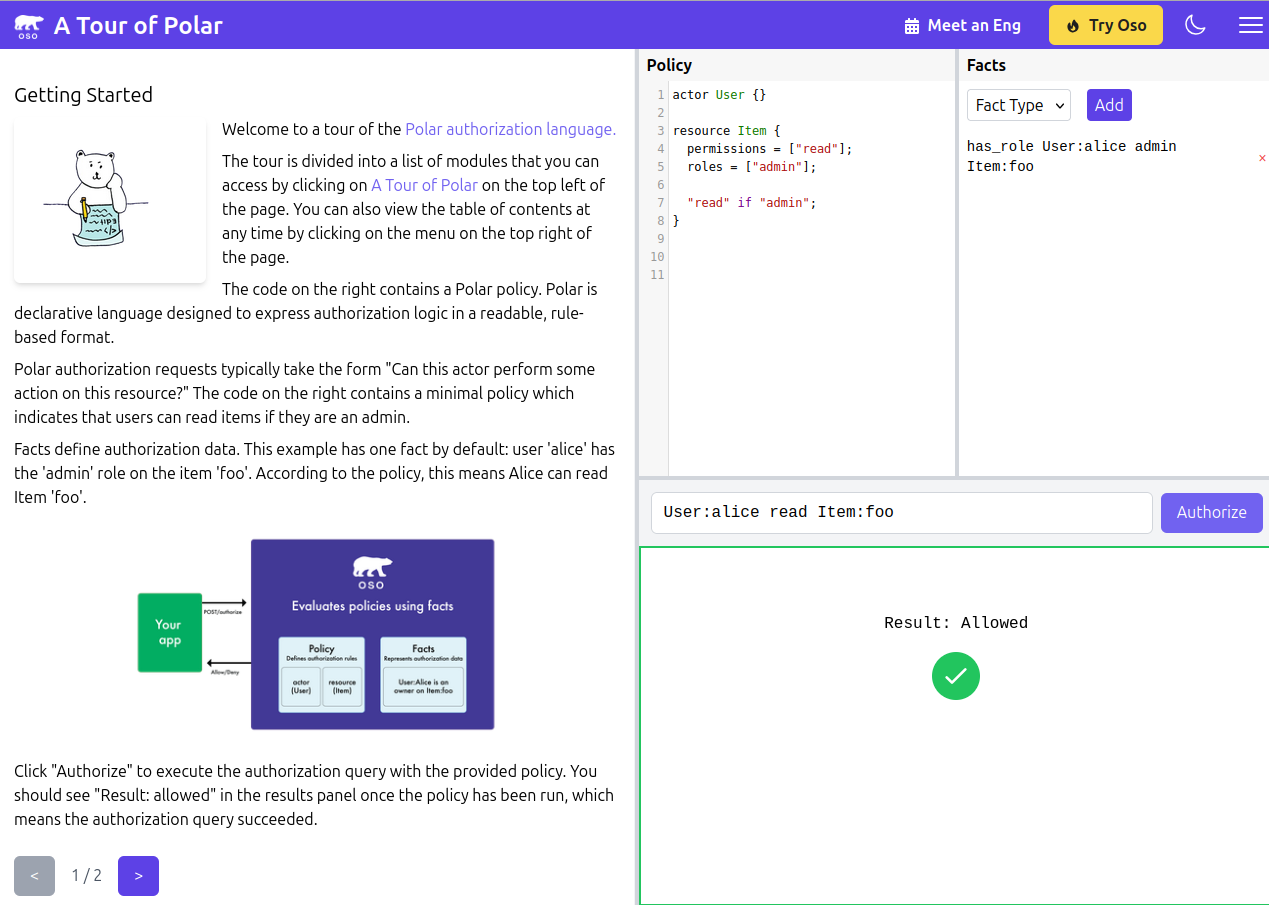Screen dimensions: 1269x905
Task: Open the hamburger menu
Action: [x=1250, y=25]
